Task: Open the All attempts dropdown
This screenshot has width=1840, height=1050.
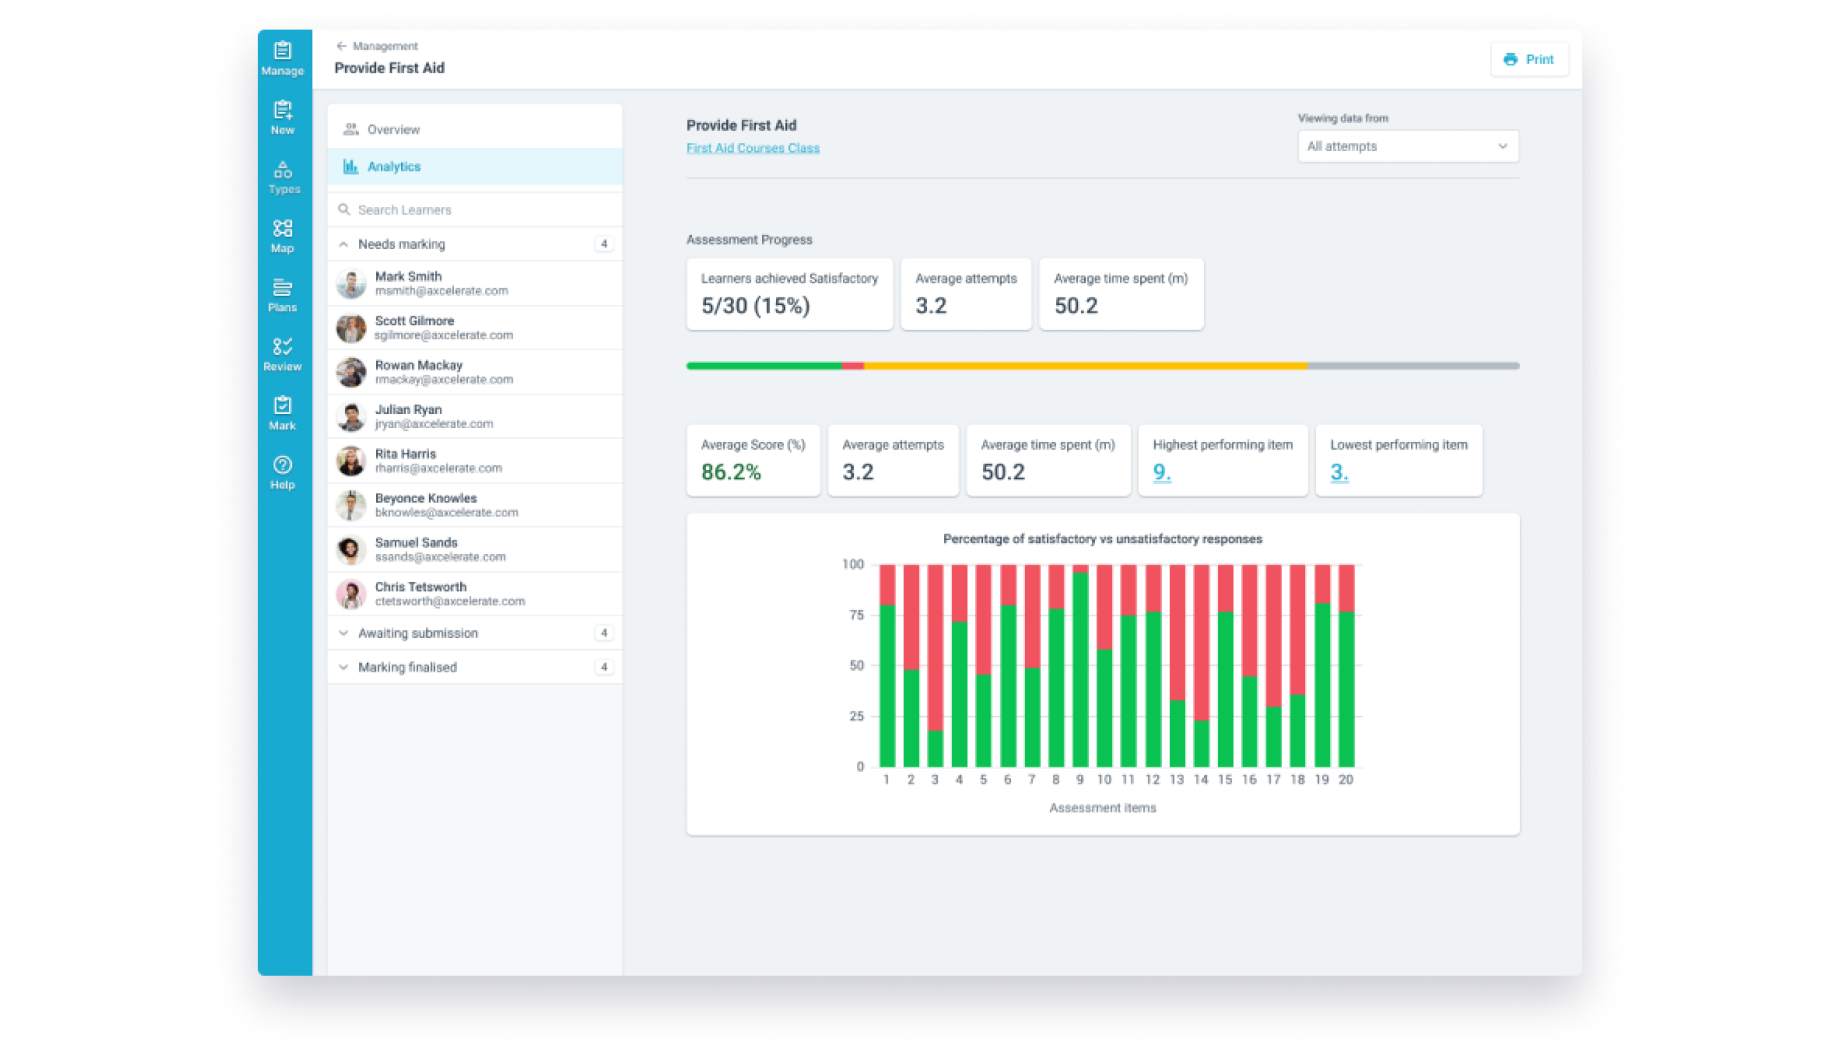Action: pos(1408,146)
